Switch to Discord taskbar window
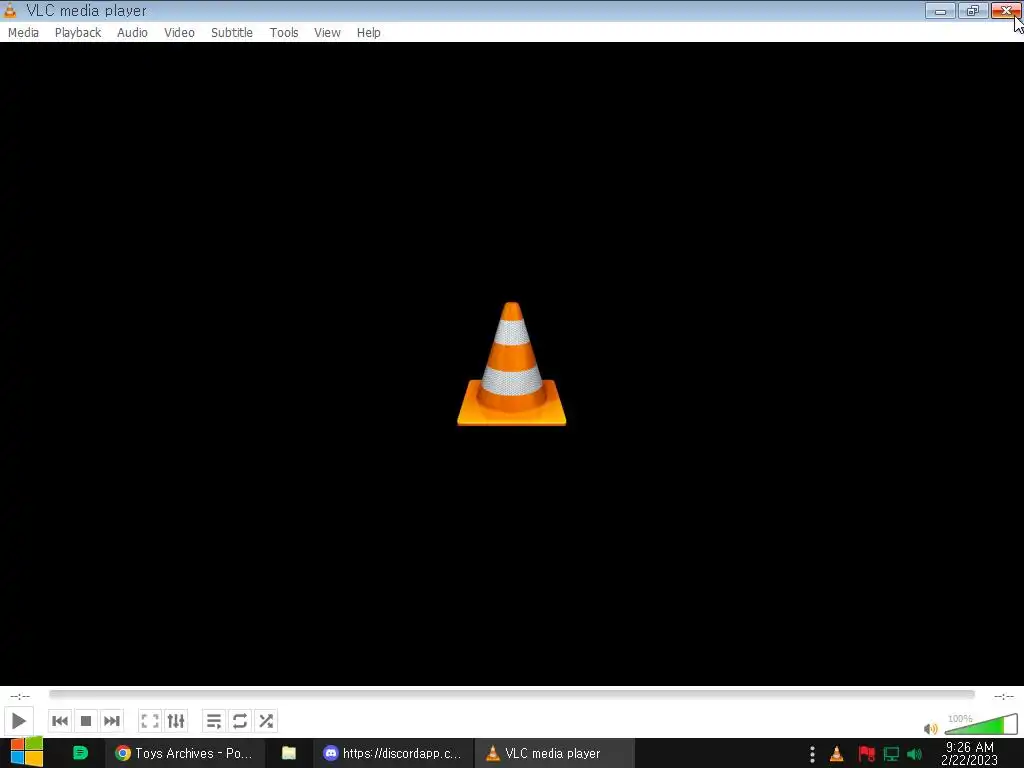Image resolution: width=1024 pixels, height=768 pixels. click(393, 753)
